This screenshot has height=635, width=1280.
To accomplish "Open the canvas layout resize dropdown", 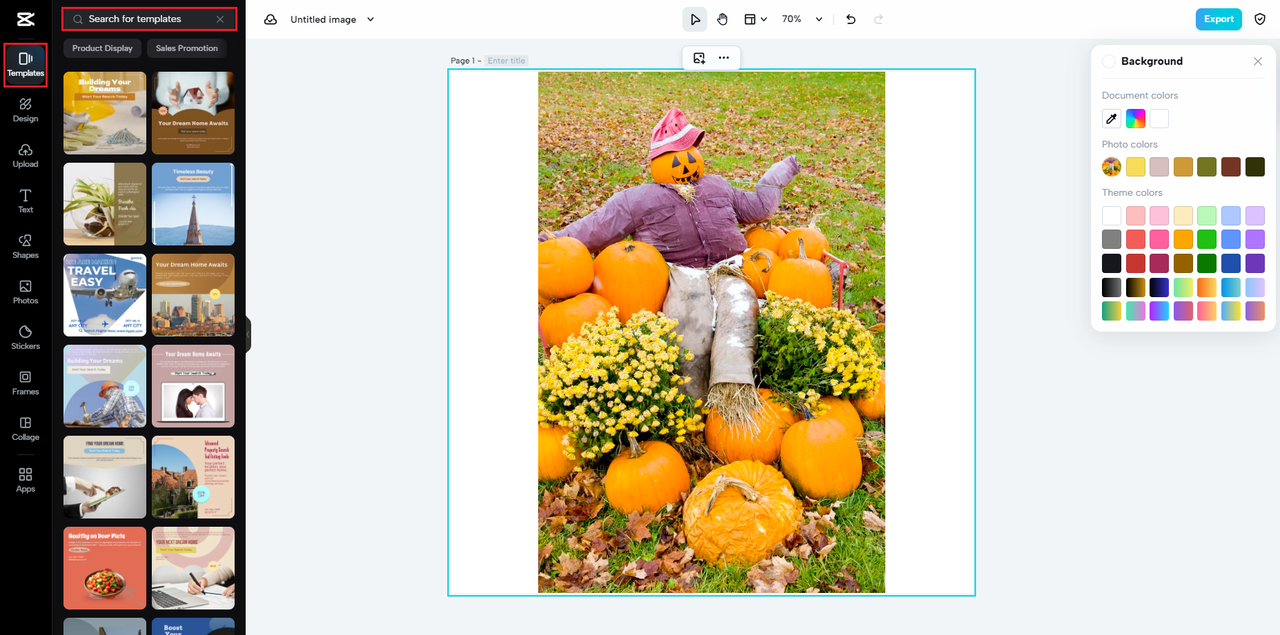I will coord(755,19).
